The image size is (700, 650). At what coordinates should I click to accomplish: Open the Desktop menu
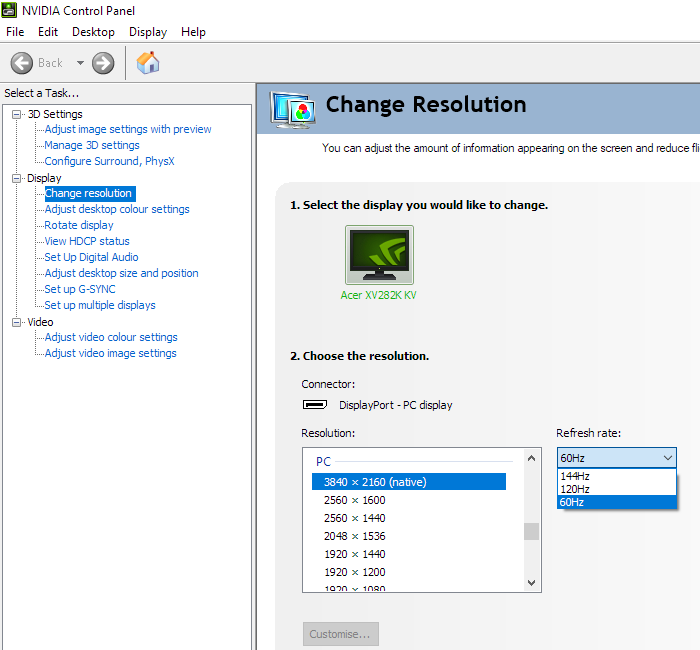(x=93, y=32)
